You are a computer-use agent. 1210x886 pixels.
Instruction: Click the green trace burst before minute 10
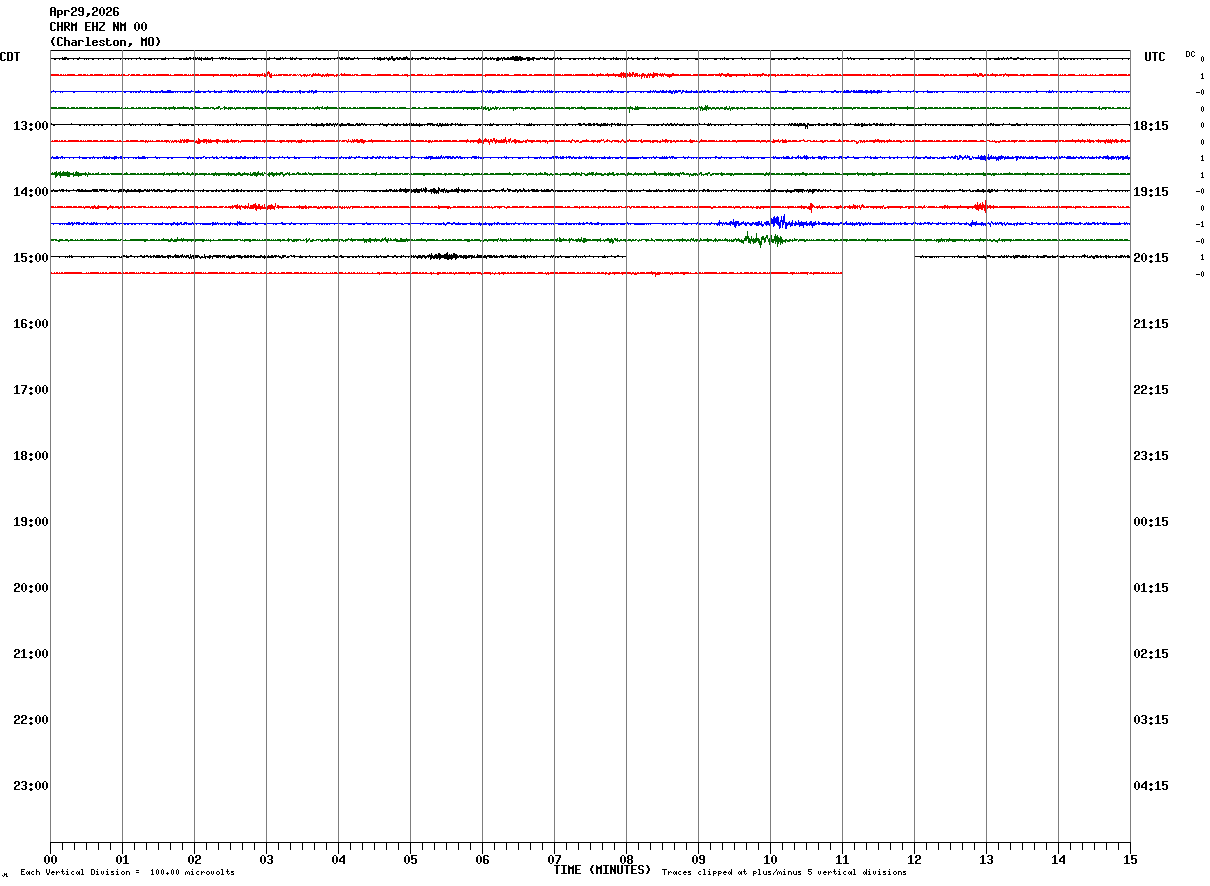(762, 239)
